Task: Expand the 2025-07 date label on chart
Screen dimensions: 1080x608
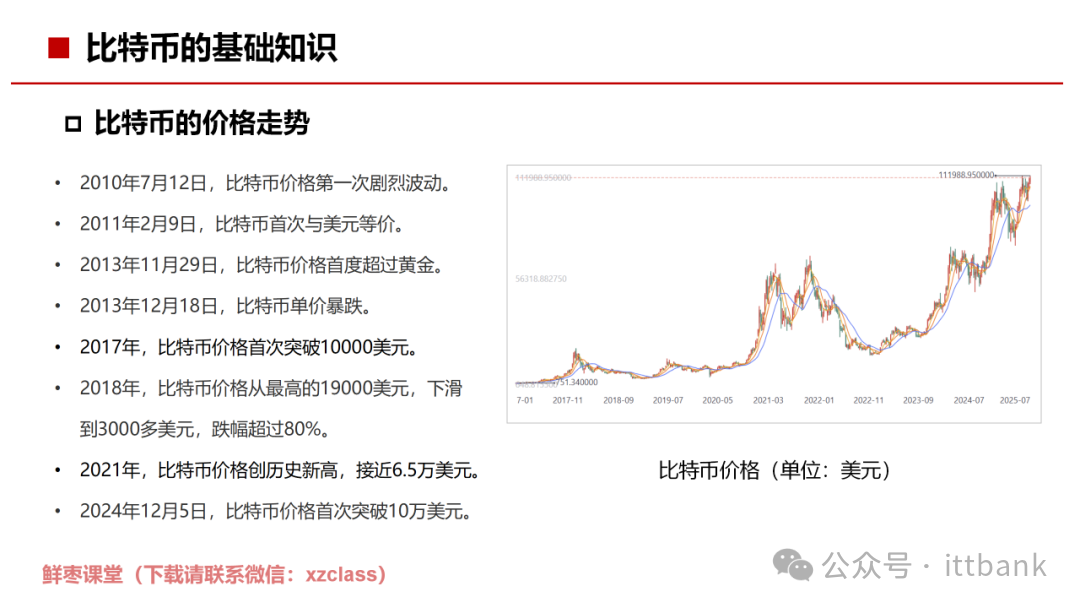Action: pos(1013,400)
